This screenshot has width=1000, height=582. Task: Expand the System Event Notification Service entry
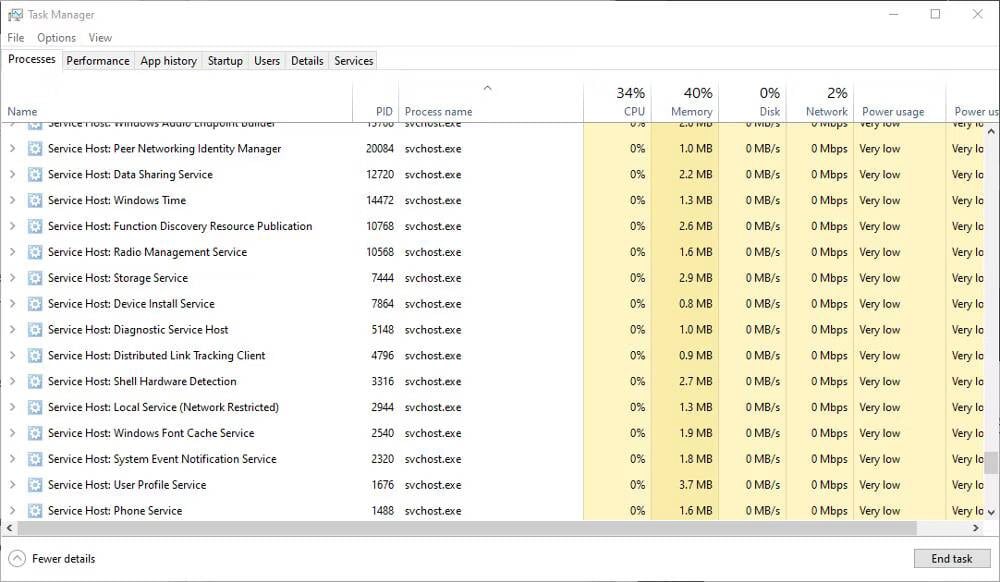(x=11, y=459)
